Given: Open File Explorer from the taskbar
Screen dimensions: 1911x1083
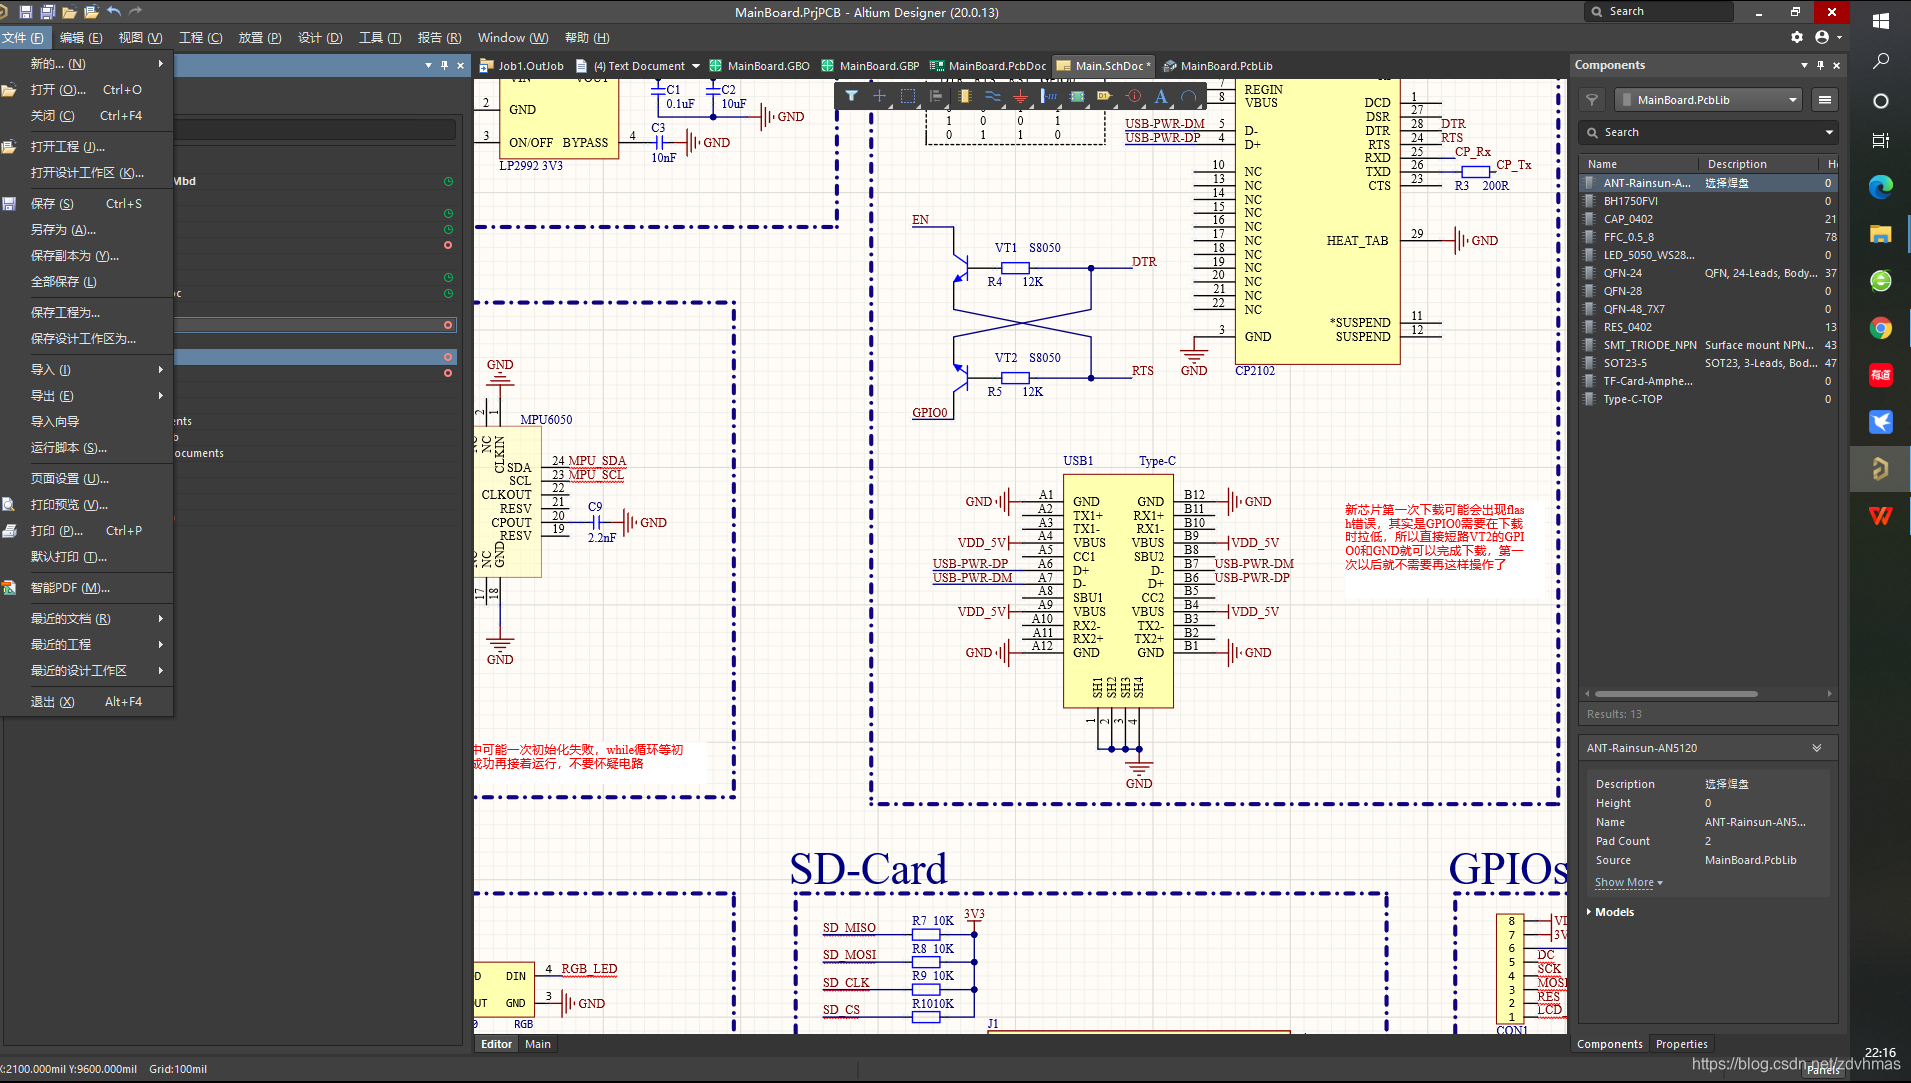Looking at the screenshot, I should pos(1880,234).
